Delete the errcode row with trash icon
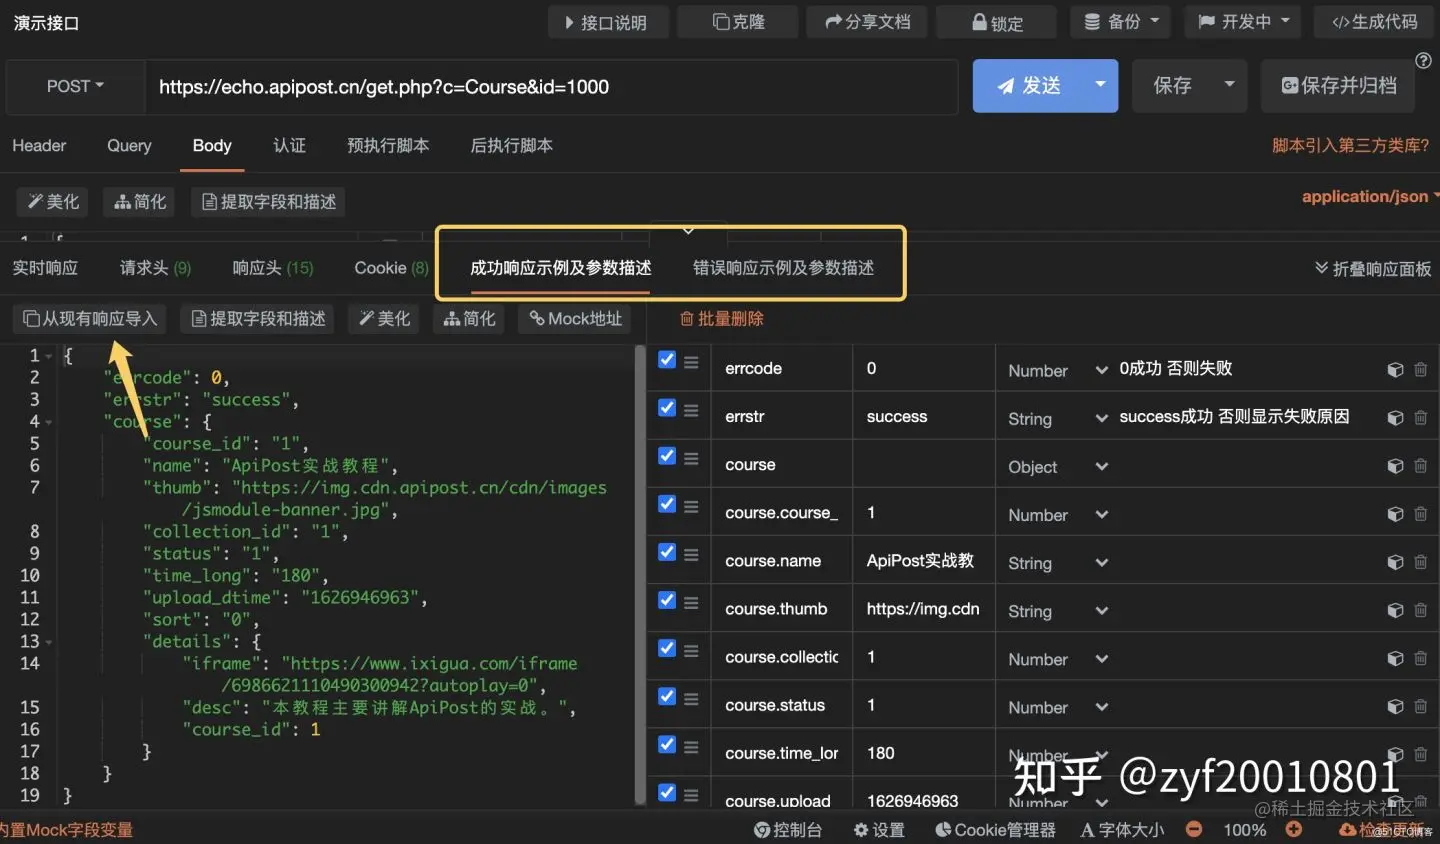This screenshot has height=844, width=1440. click(x=1420, y=370)
